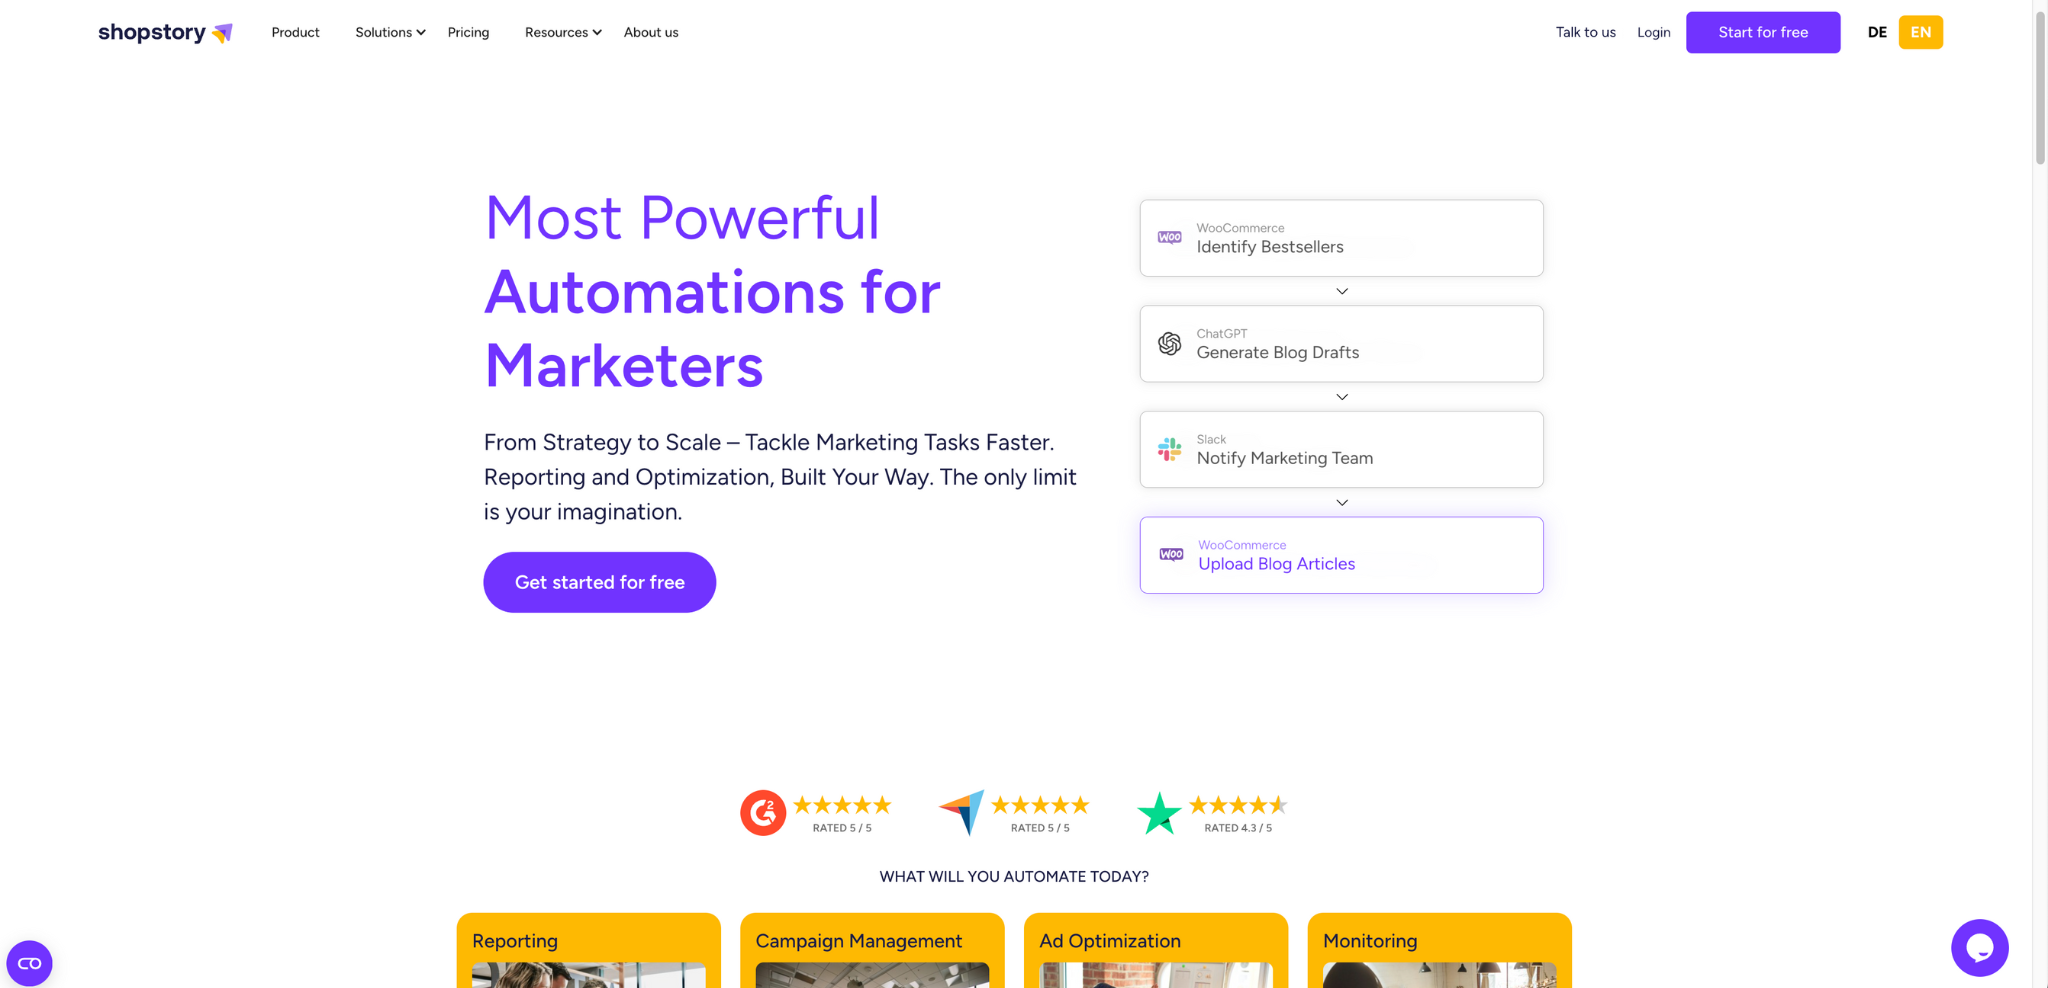Go to the About us page
The image size is (2048, 988).
(x=651, y=32)
